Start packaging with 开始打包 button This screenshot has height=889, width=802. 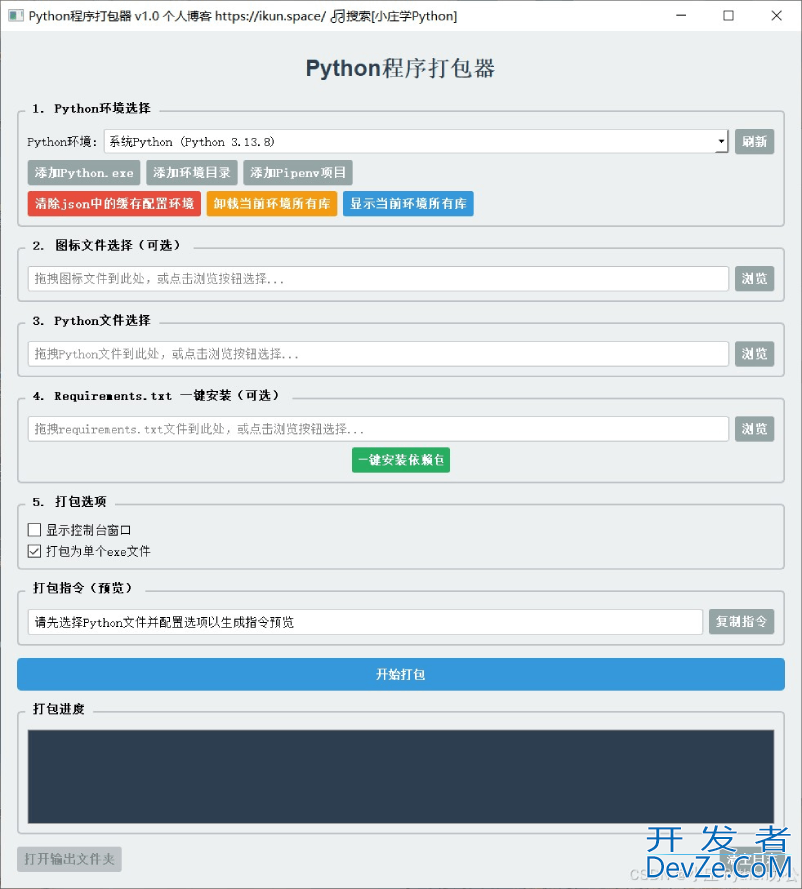pyautogui.click(x=400, y=675)
